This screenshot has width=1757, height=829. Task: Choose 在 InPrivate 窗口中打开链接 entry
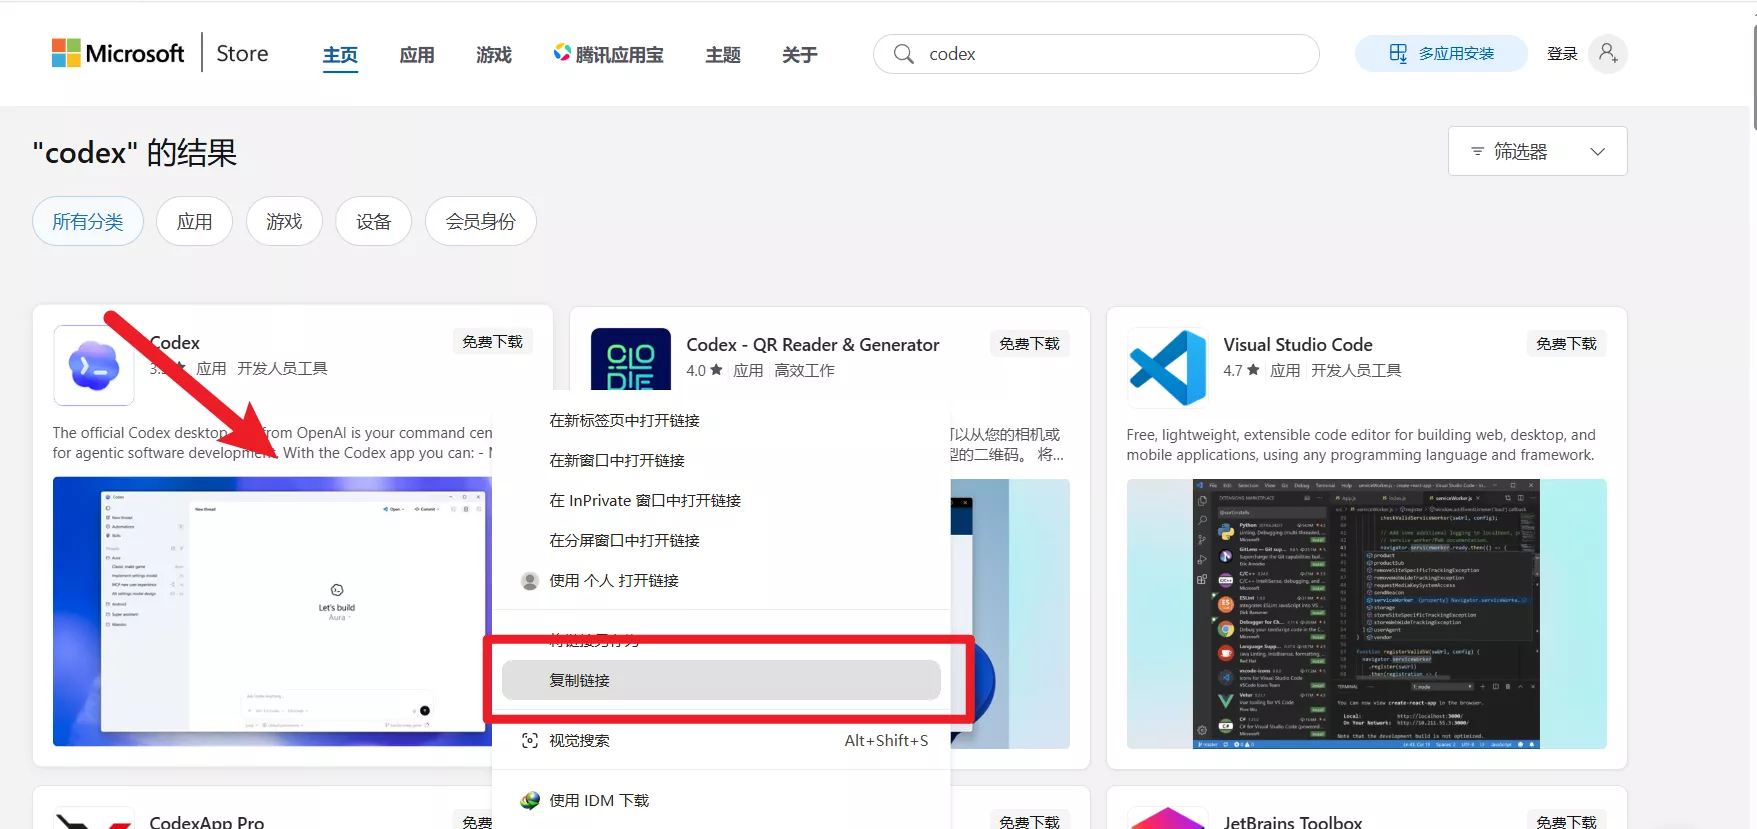click(721, 501)
